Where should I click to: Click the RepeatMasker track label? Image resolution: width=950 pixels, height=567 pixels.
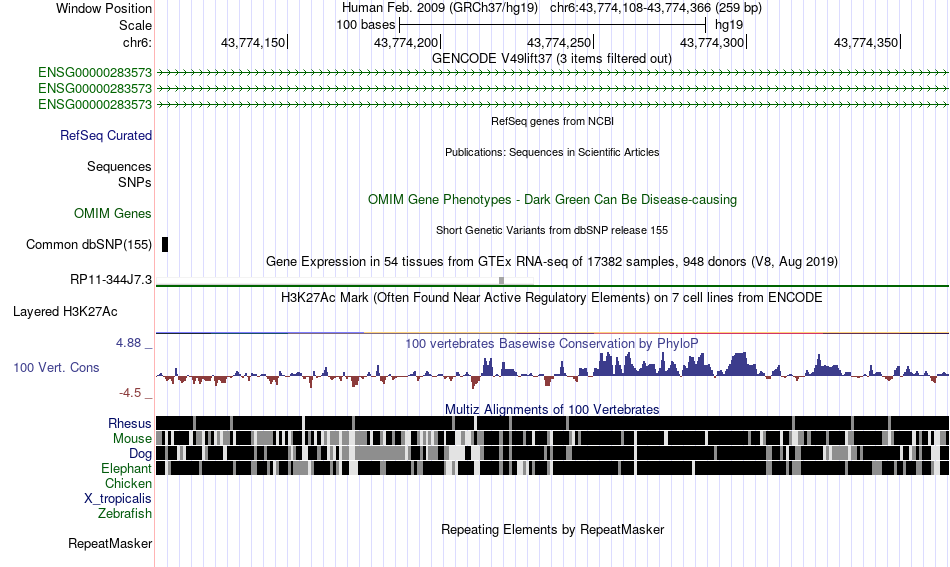pyautogui.click(x=110, y=544)
